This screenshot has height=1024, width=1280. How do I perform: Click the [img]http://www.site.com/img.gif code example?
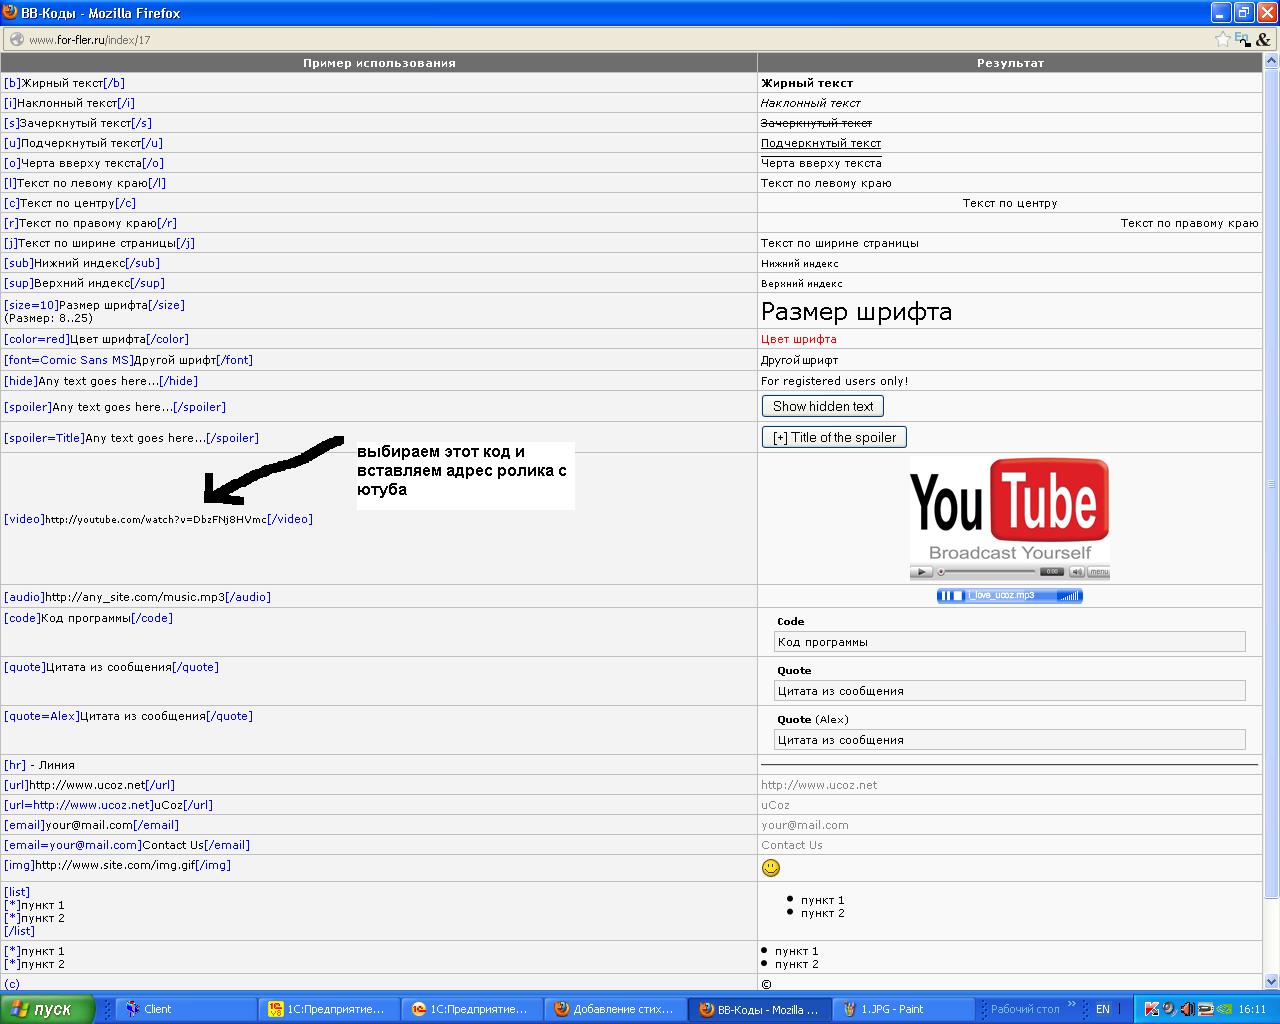[x=118, y=865]
